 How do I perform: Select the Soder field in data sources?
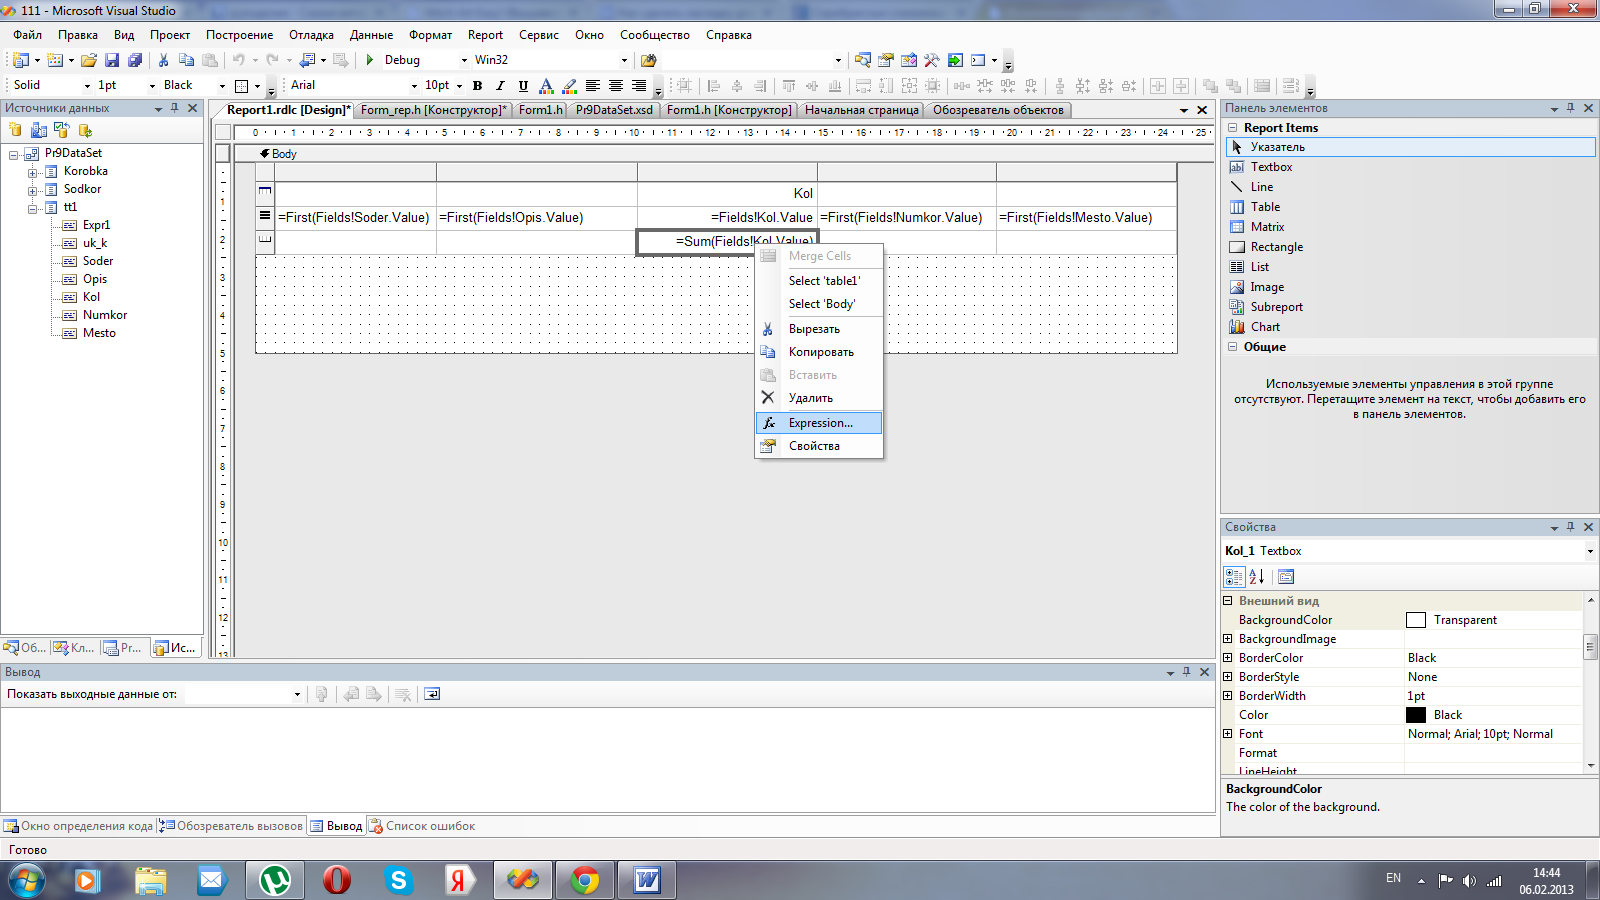click(x=98, y=261)
